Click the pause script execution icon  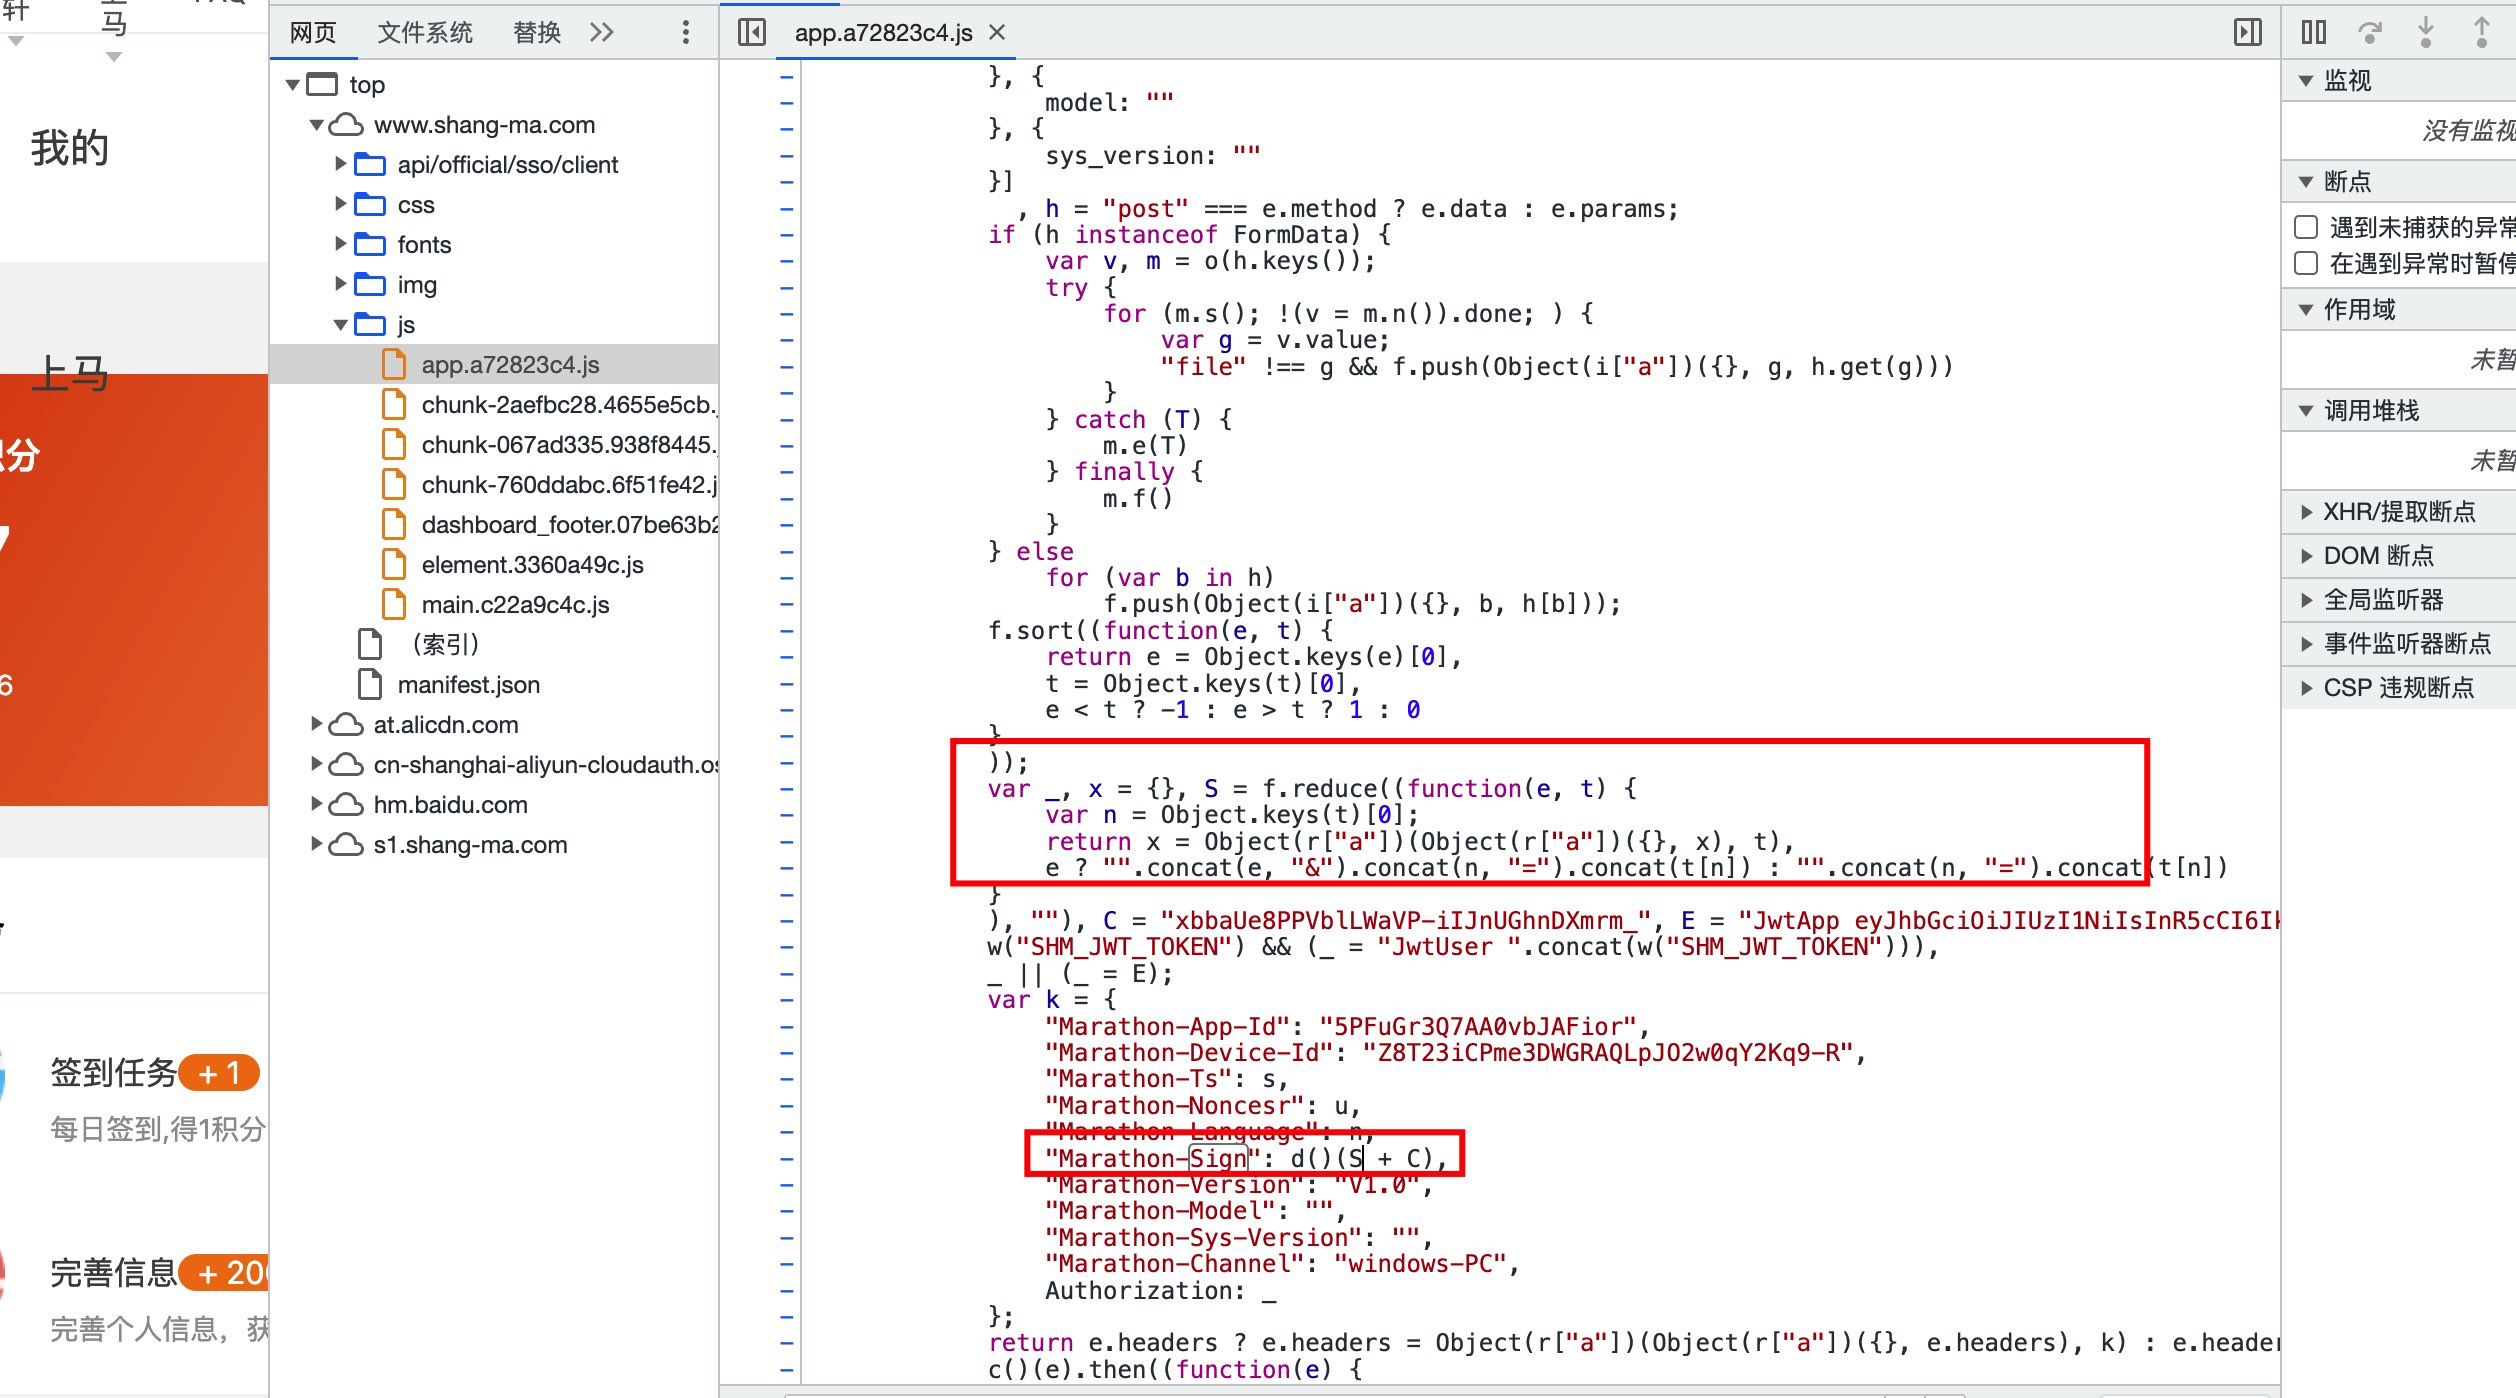(2313, 32)
